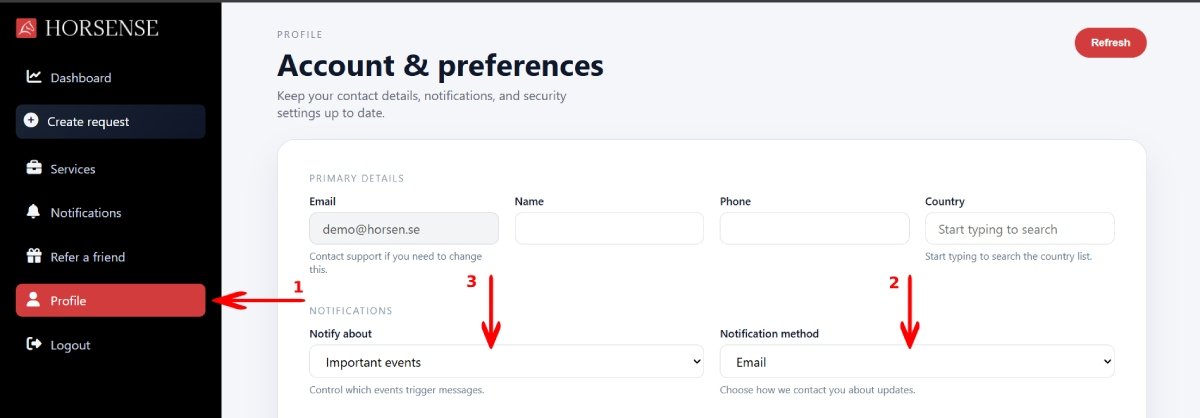Open the Country search combo box
Image resolution: width=1200 pixels, height=418 pixels.
coord(1019,229)
